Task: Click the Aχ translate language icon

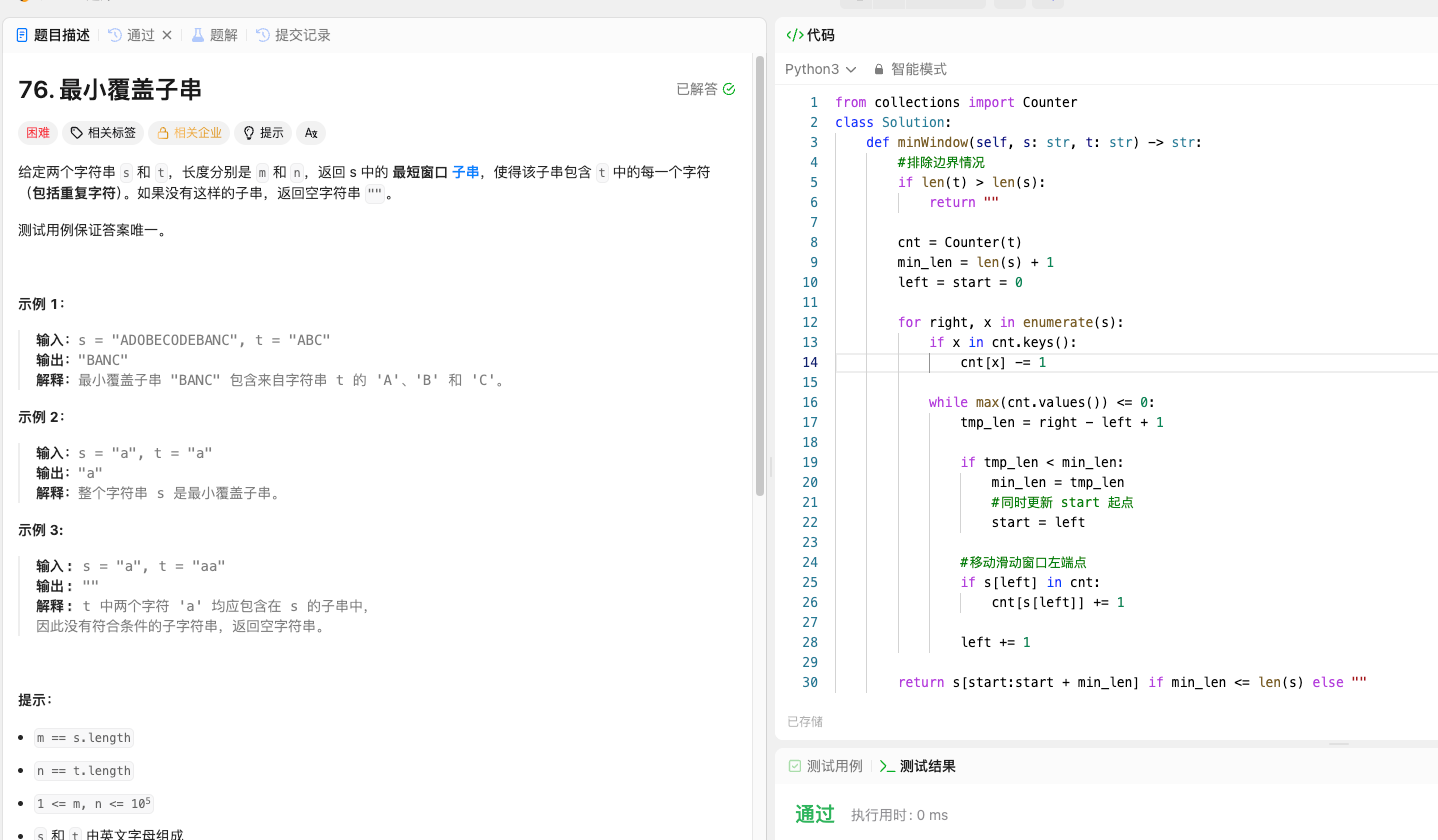Action: [x=311, y=133]
